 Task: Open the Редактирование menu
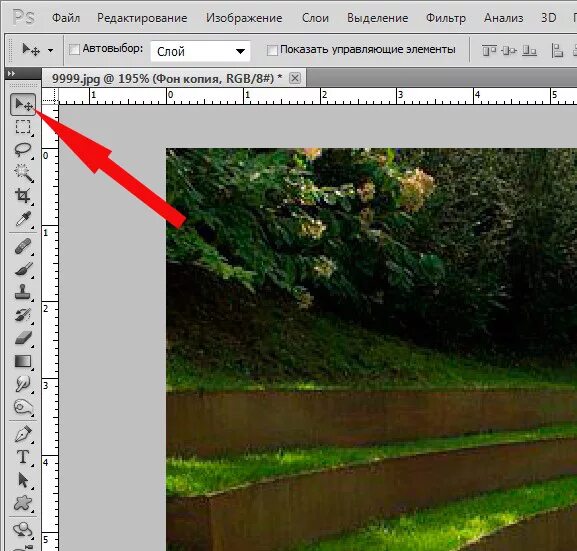tap(142, 18)
